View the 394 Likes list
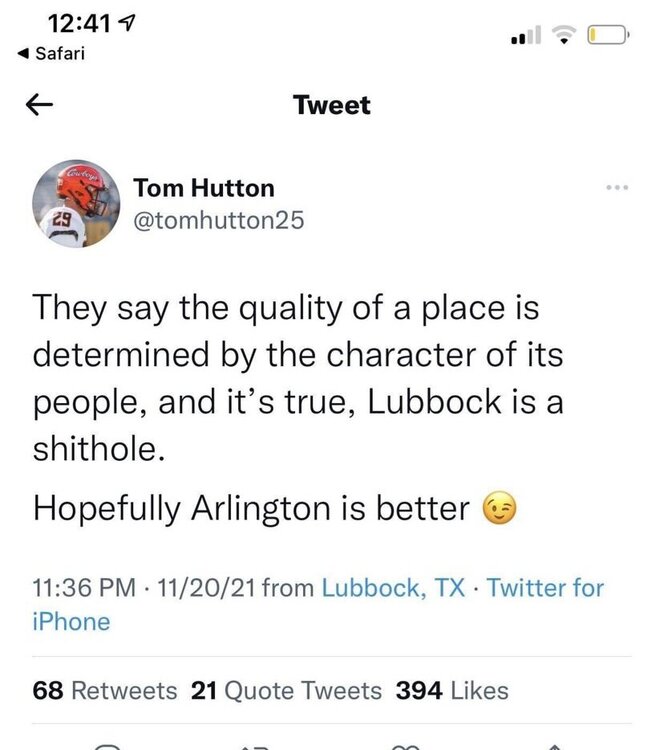The width and height of the screenshot is (664, 750). pyautogui.click(x=452, y=690)
